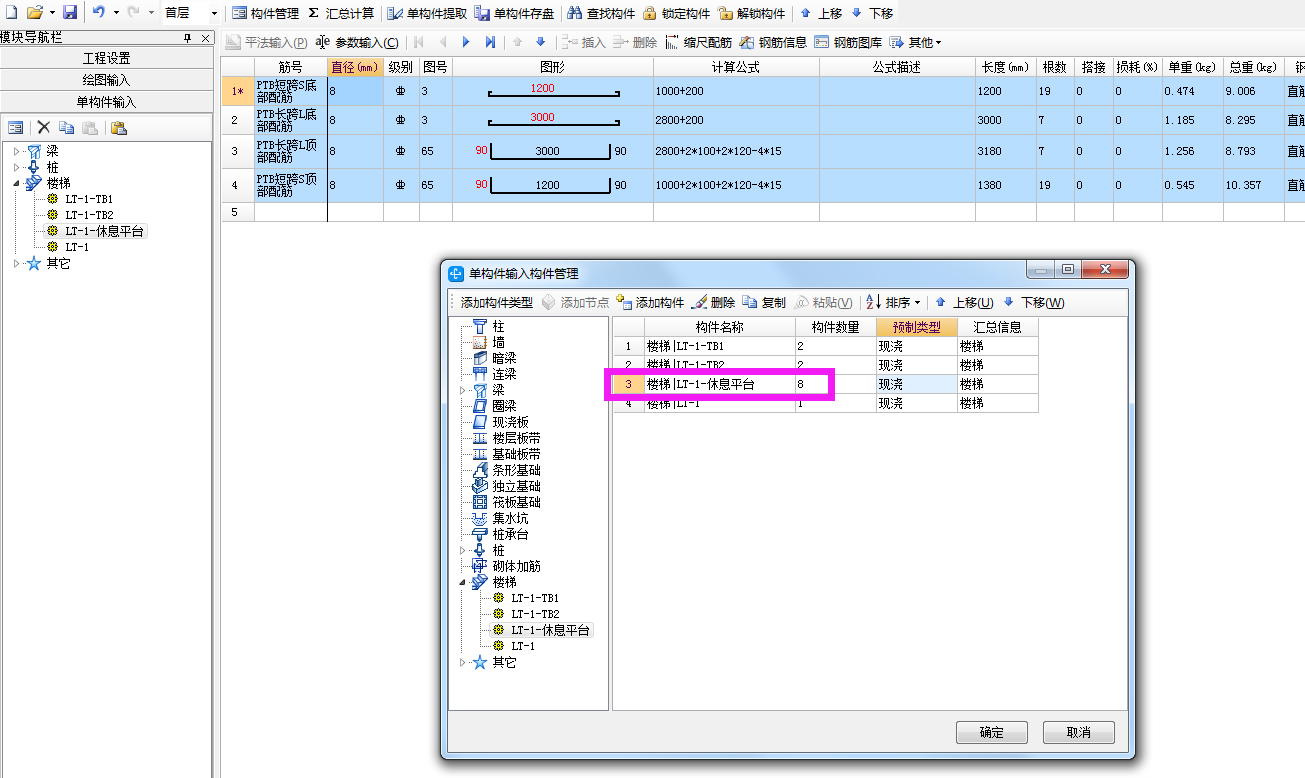Click component manager icon in navigation panel
Image resolution: width=1305 pixels, height=778 pixels.
[16, 127]
